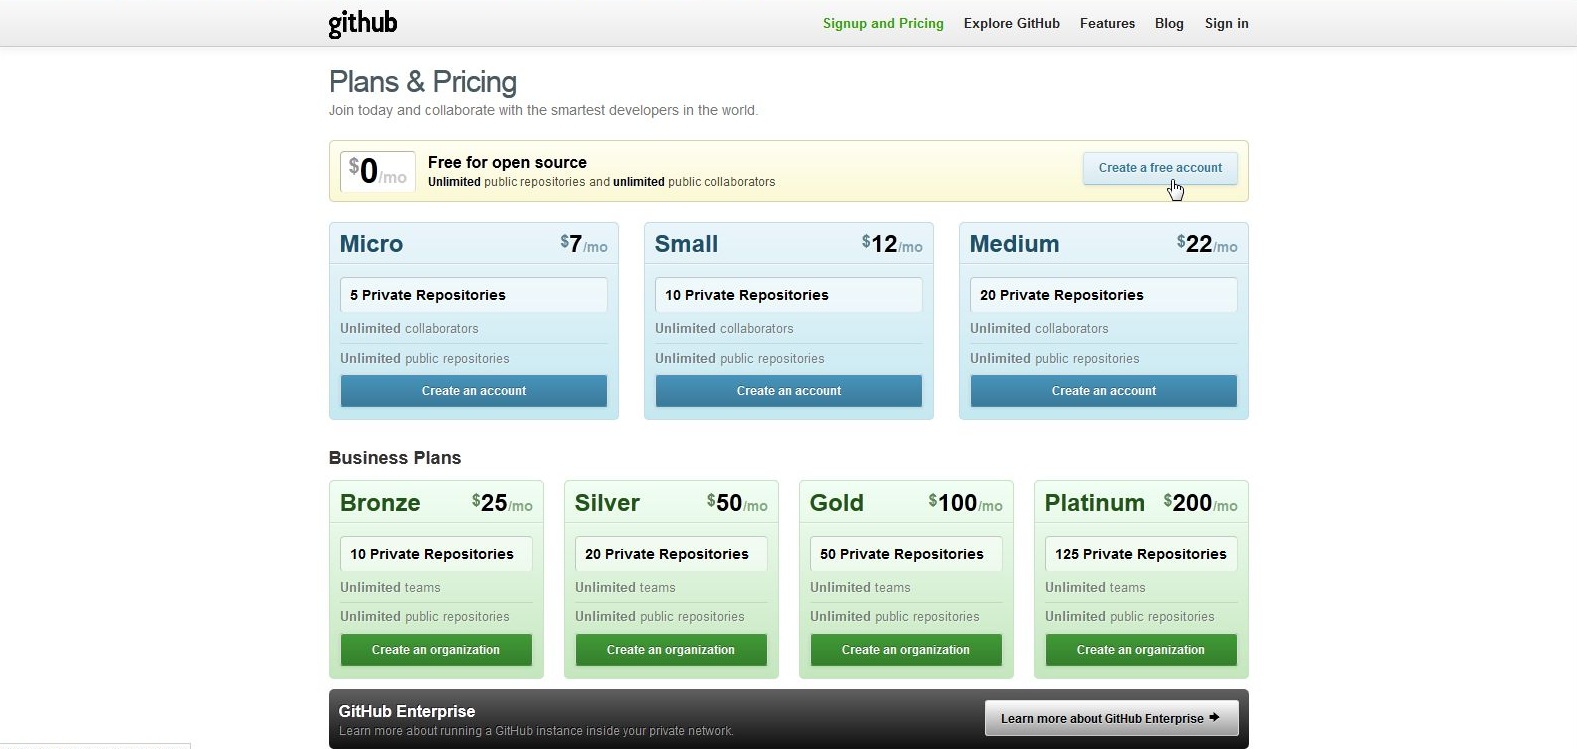
Task: Click Learn more about GitHub Enterprise
Action: (1111, 718)
